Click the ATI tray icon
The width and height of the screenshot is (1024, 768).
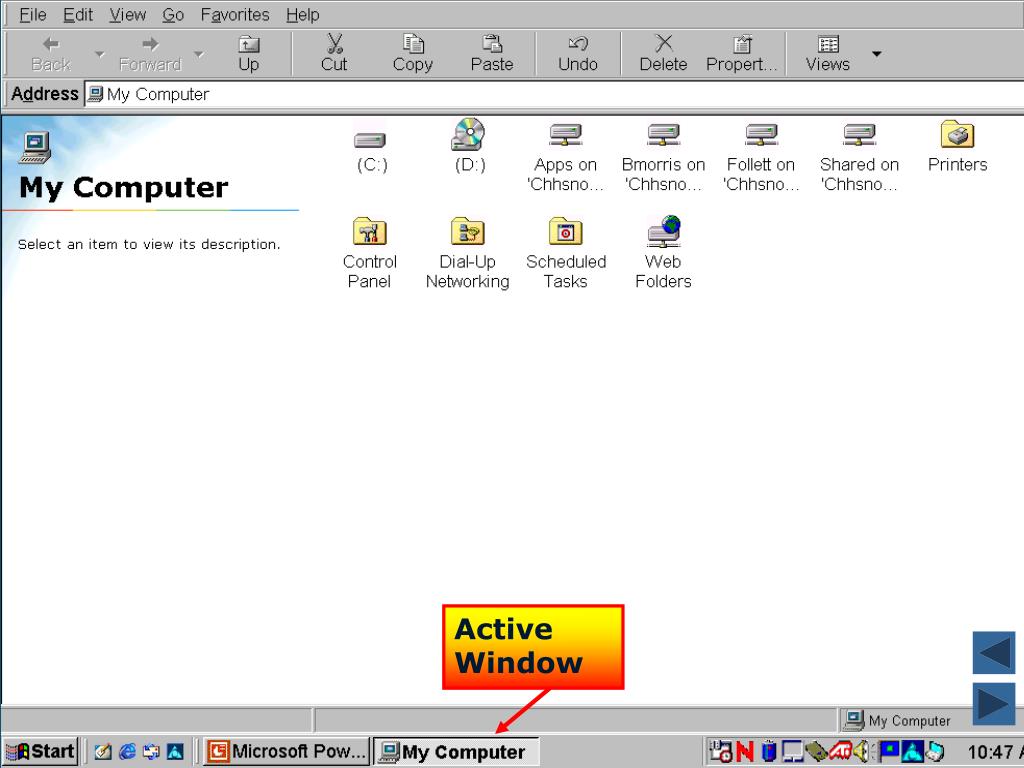coord(840,752)
